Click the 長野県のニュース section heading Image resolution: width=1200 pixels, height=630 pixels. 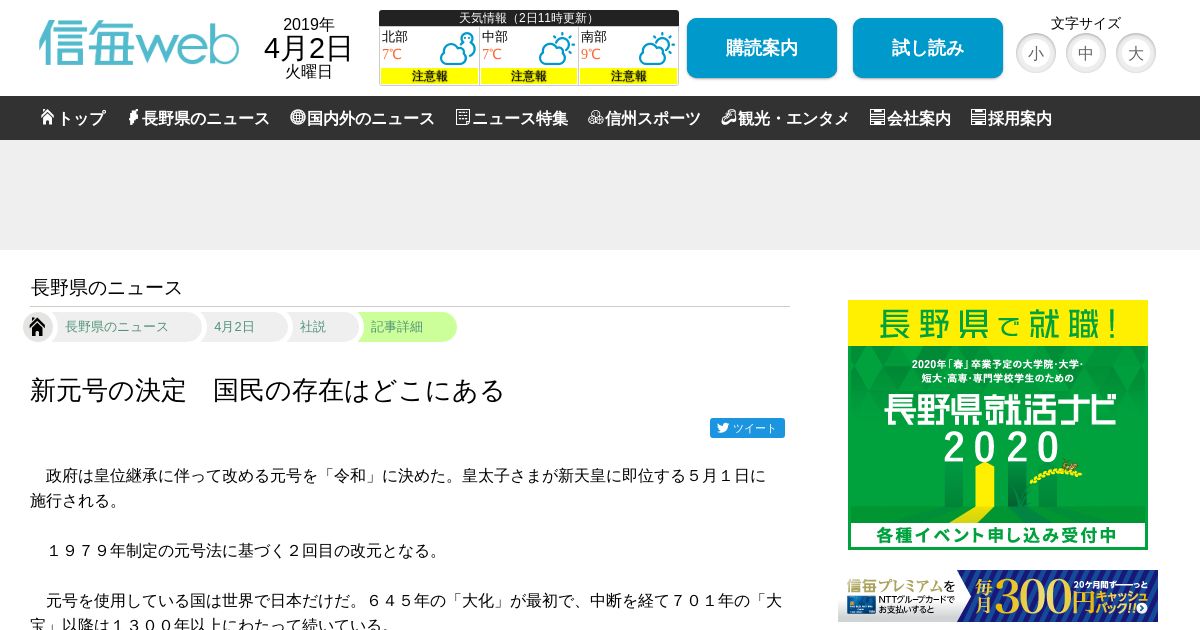pos(107,288)
